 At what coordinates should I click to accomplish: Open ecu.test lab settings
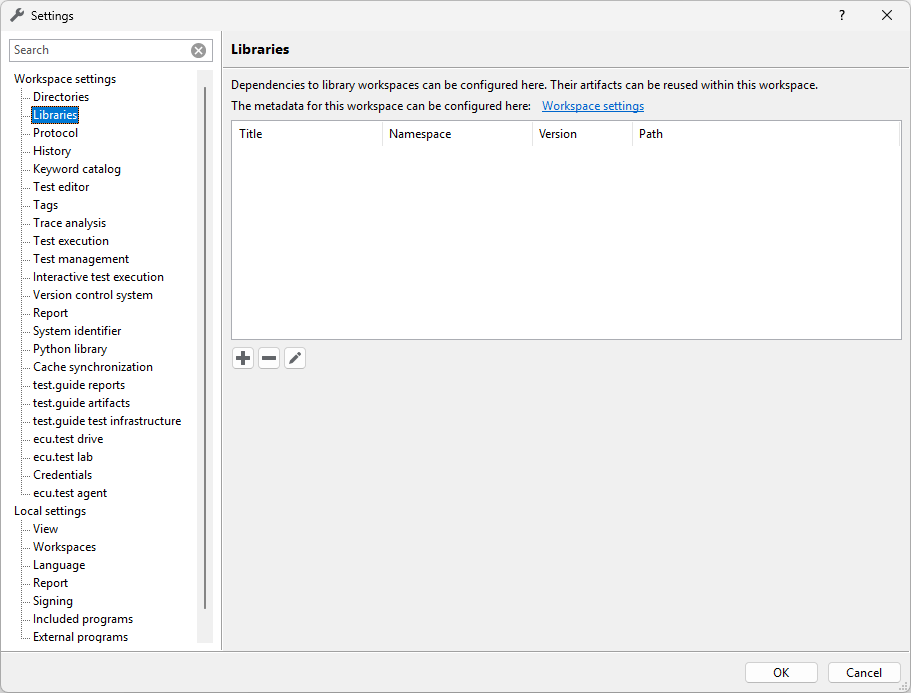(63, 457)
